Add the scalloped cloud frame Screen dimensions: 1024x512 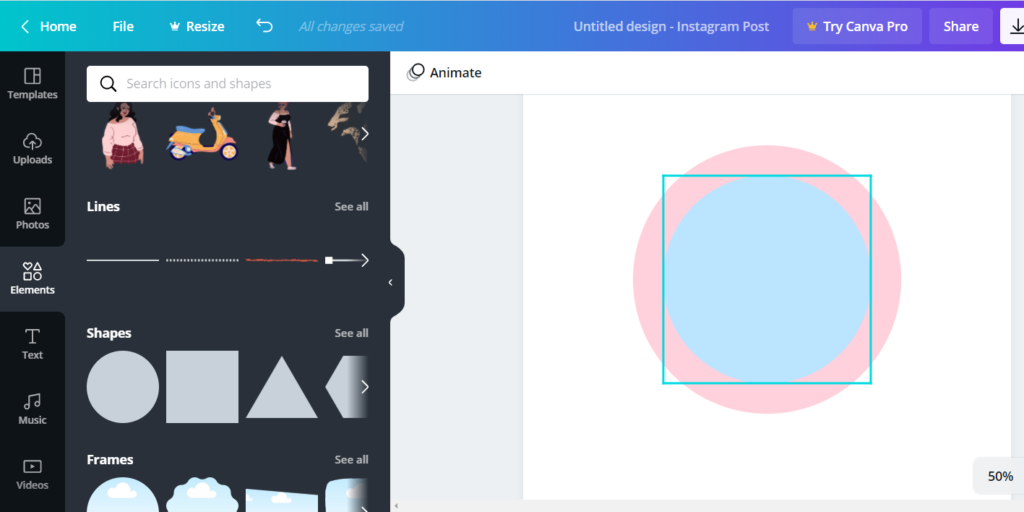(x=202, y=494)
